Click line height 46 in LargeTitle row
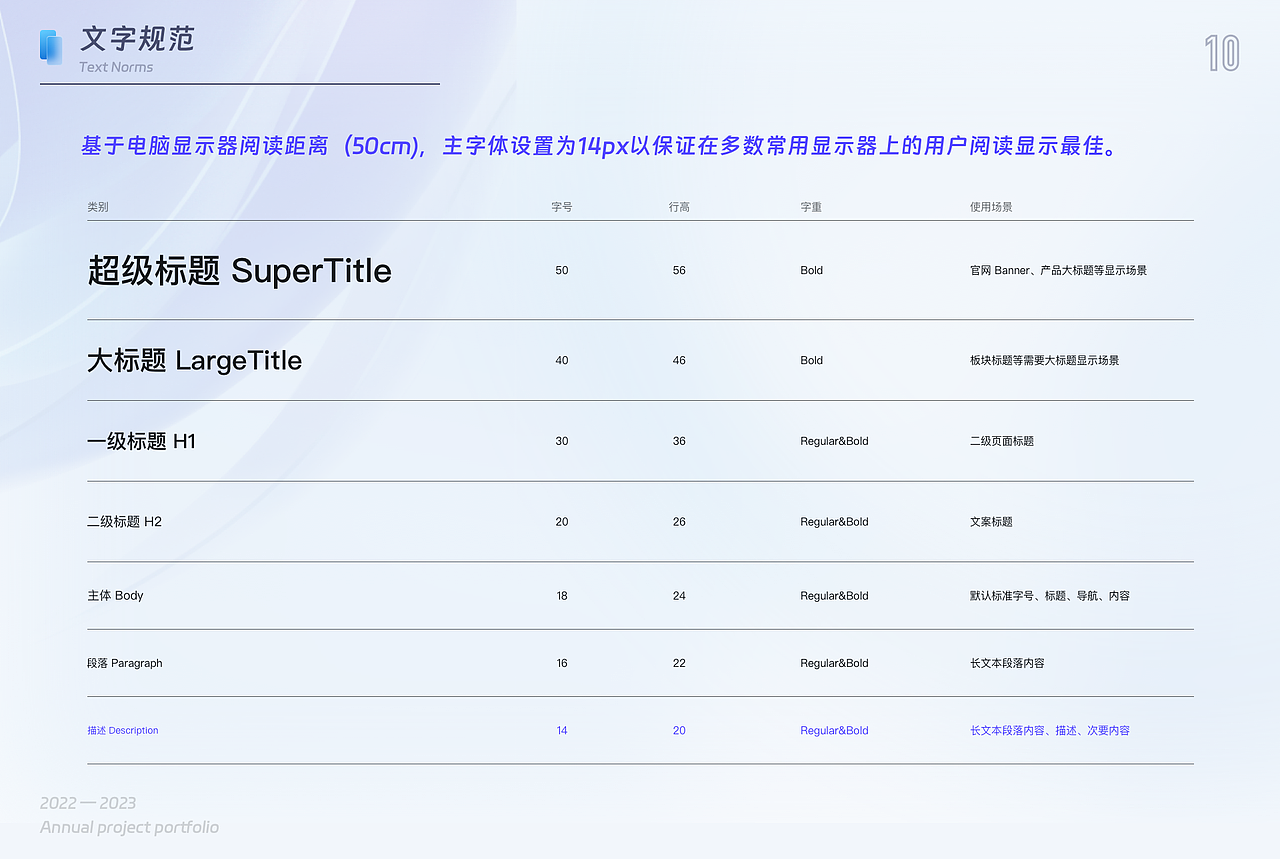This screenshot has height=859, width=1280. (x=679, y=360)
